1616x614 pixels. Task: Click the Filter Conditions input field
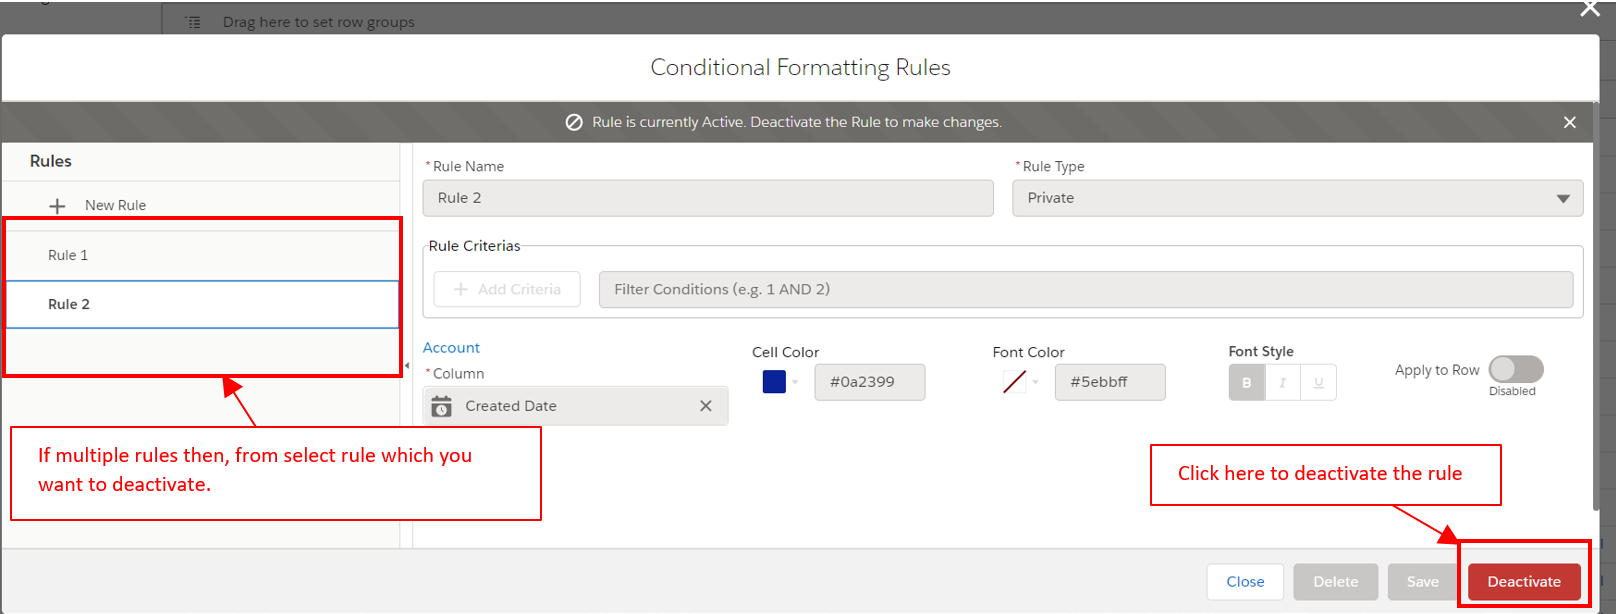pos(1085,289)
